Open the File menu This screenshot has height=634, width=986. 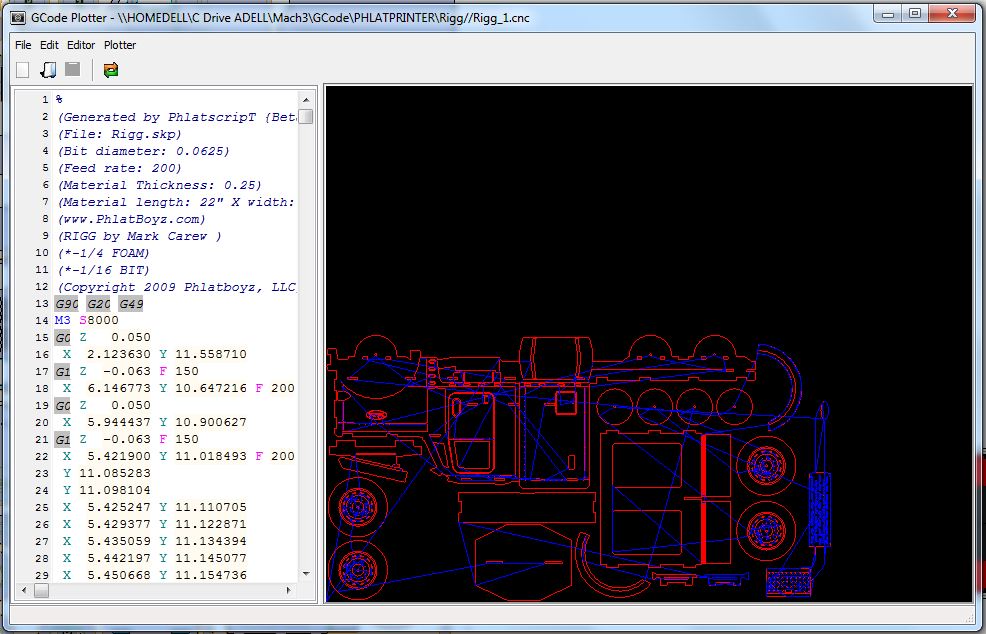coord(23,45)
